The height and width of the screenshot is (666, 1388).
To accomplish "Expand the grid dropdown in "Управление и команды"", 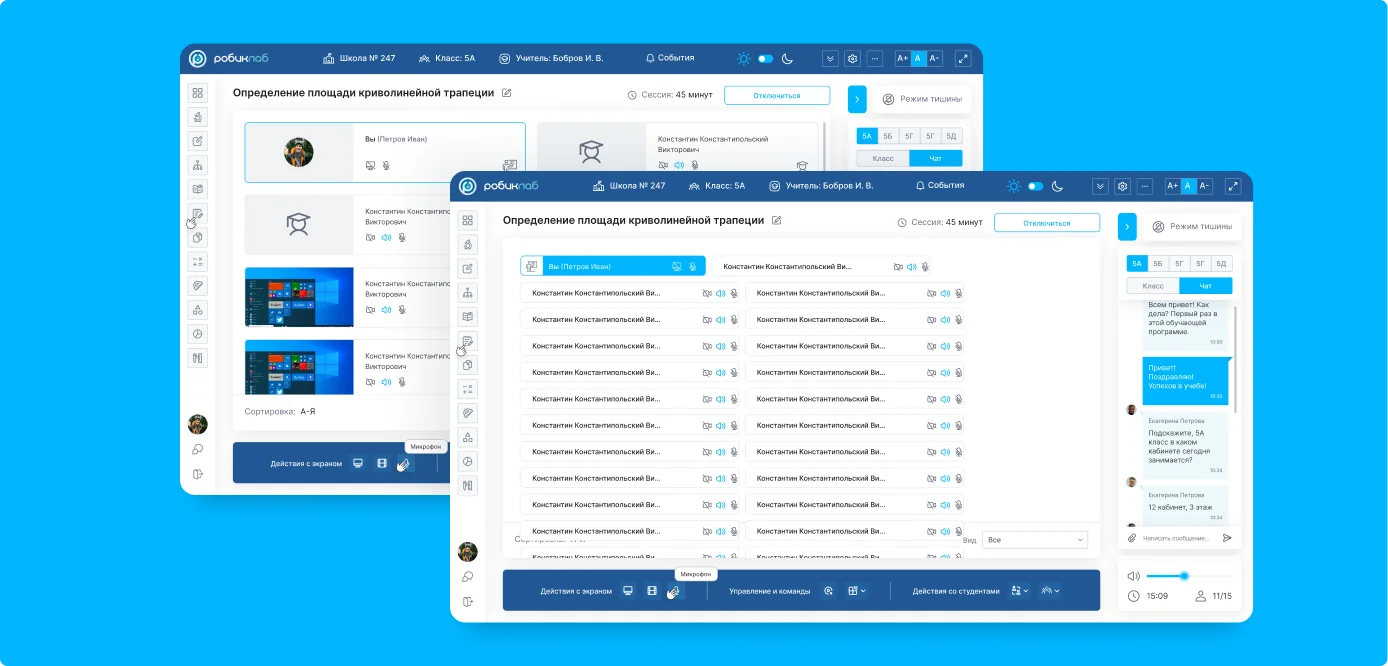I will [x=856, y=591].
